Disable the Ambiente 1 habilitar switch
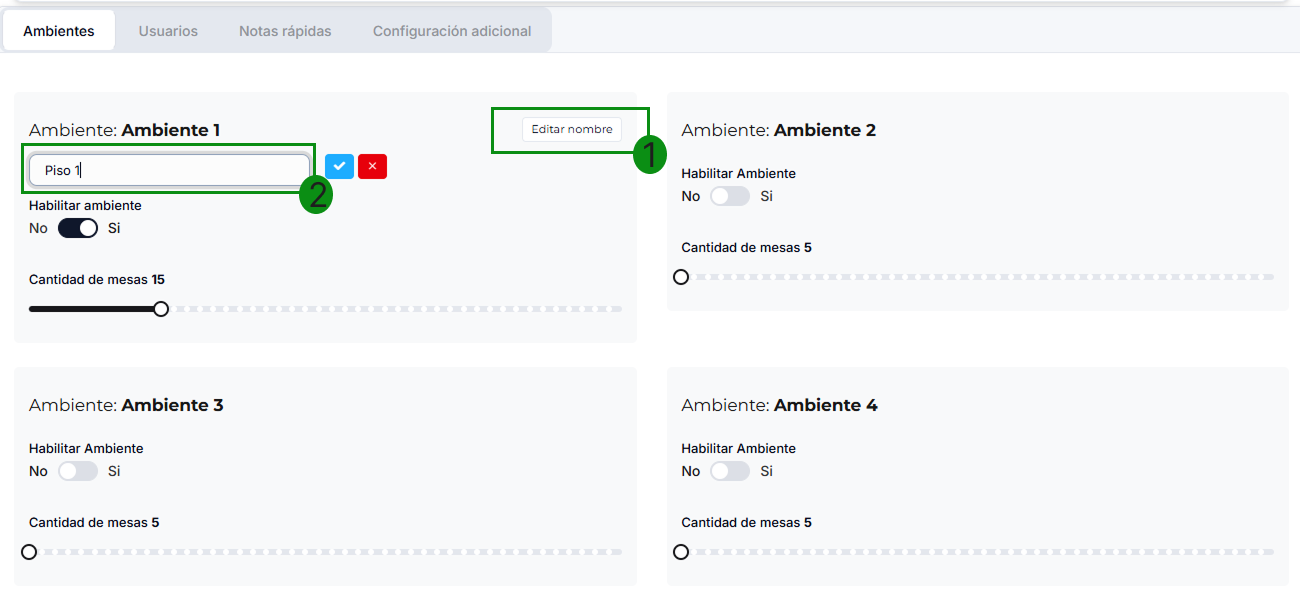The height and width of the screenshot is (613, 1300). [78, 228]
